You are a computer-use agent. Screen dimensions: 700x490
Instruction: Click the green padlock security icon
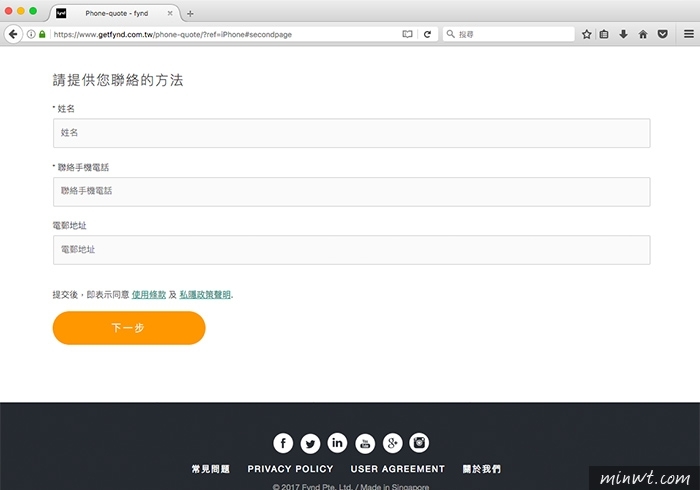42,34
